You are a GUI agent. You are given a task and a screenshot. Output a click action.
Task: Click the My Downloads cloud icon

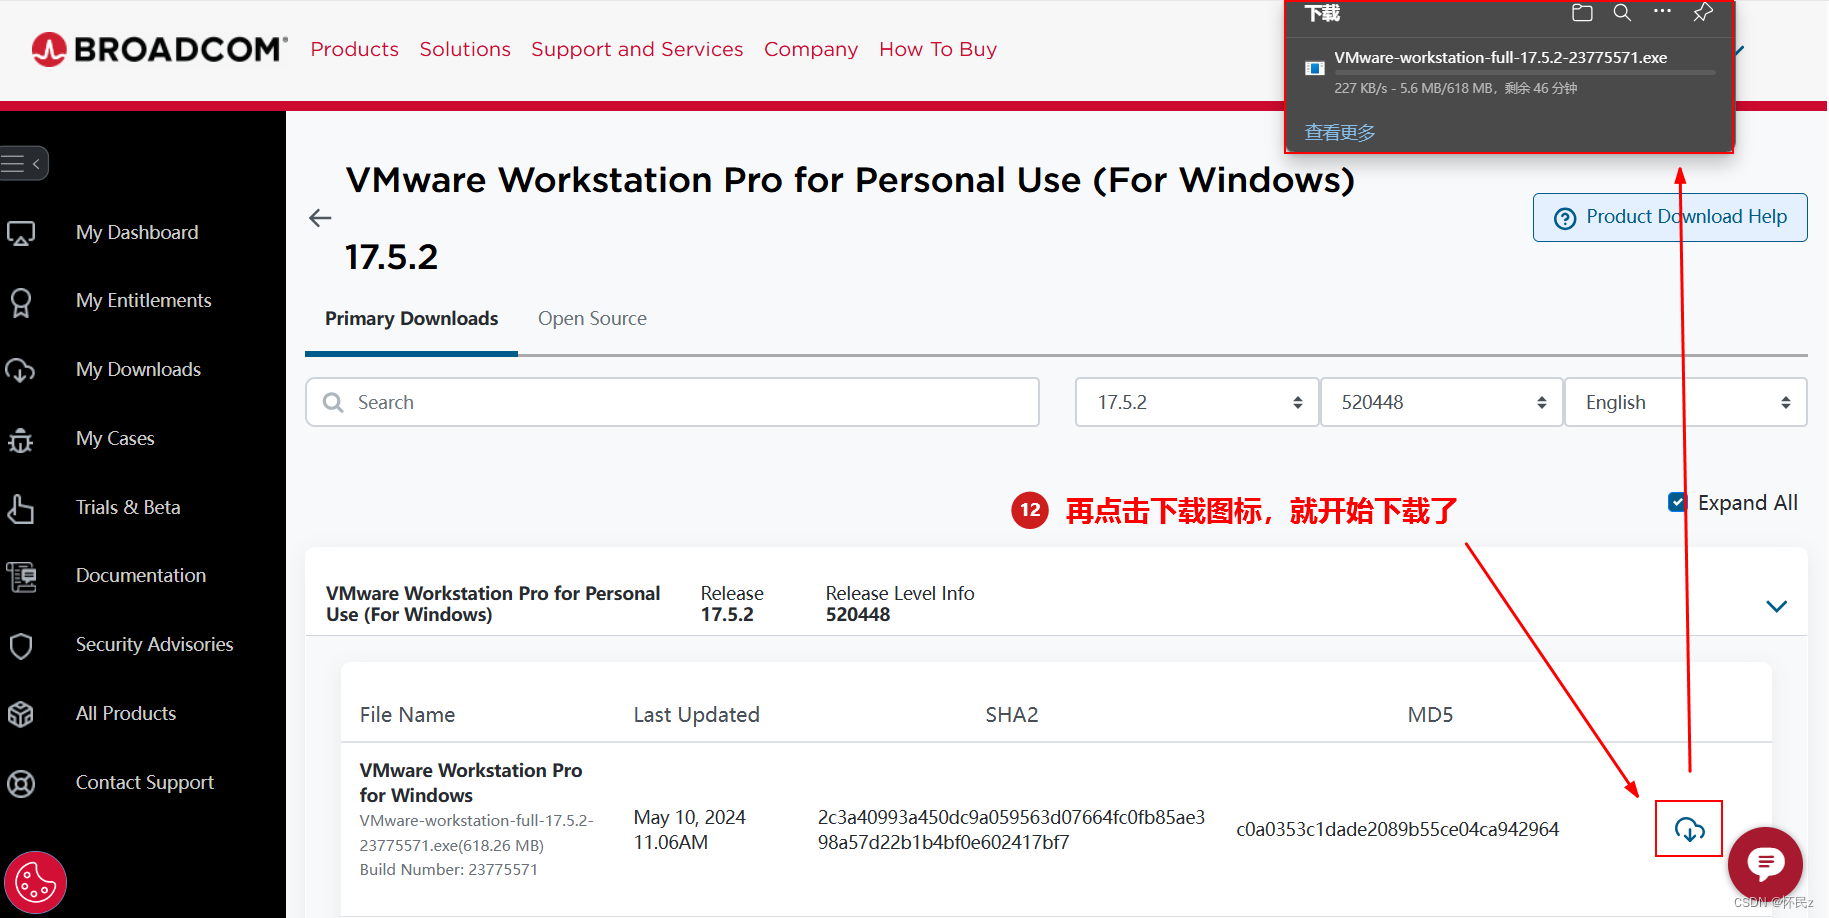click(21, 370)
